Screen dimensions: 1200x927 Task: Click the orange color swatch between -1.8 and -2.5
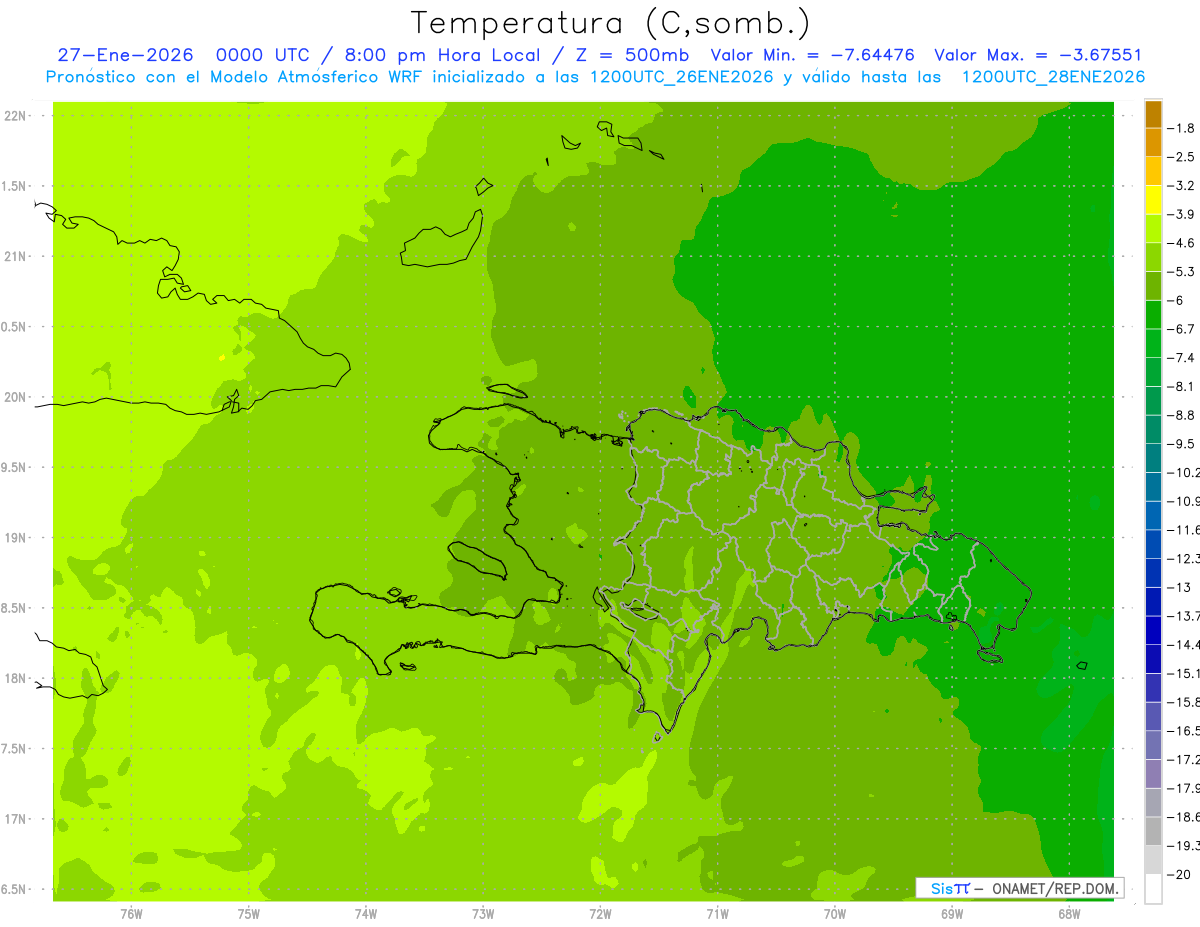[x=1153, y=143]
